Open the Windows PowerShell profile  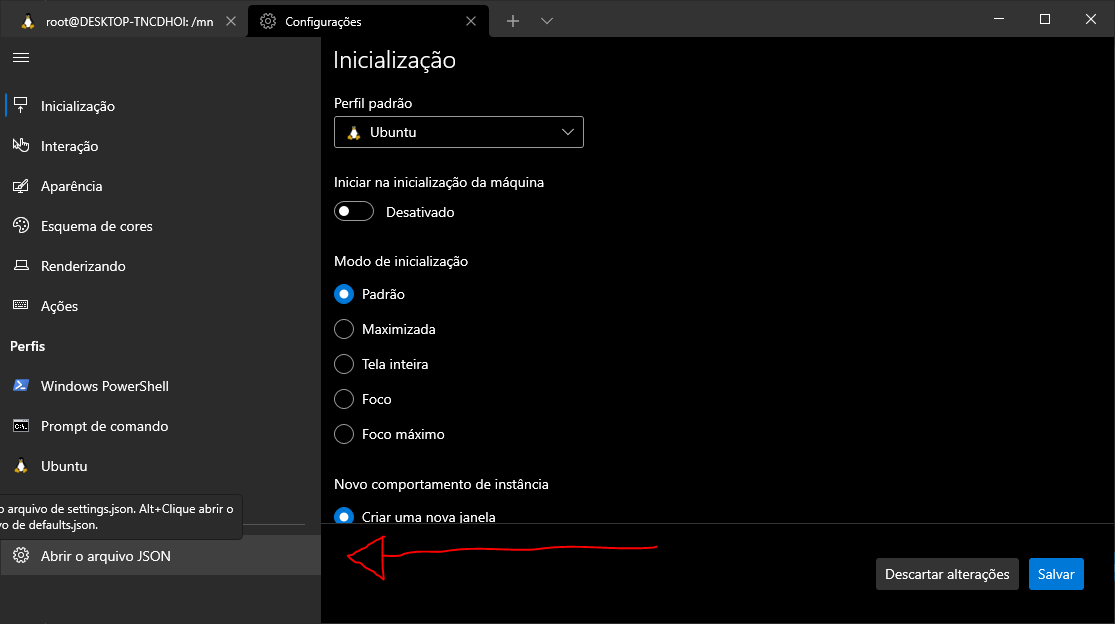(x=160, y=386)
